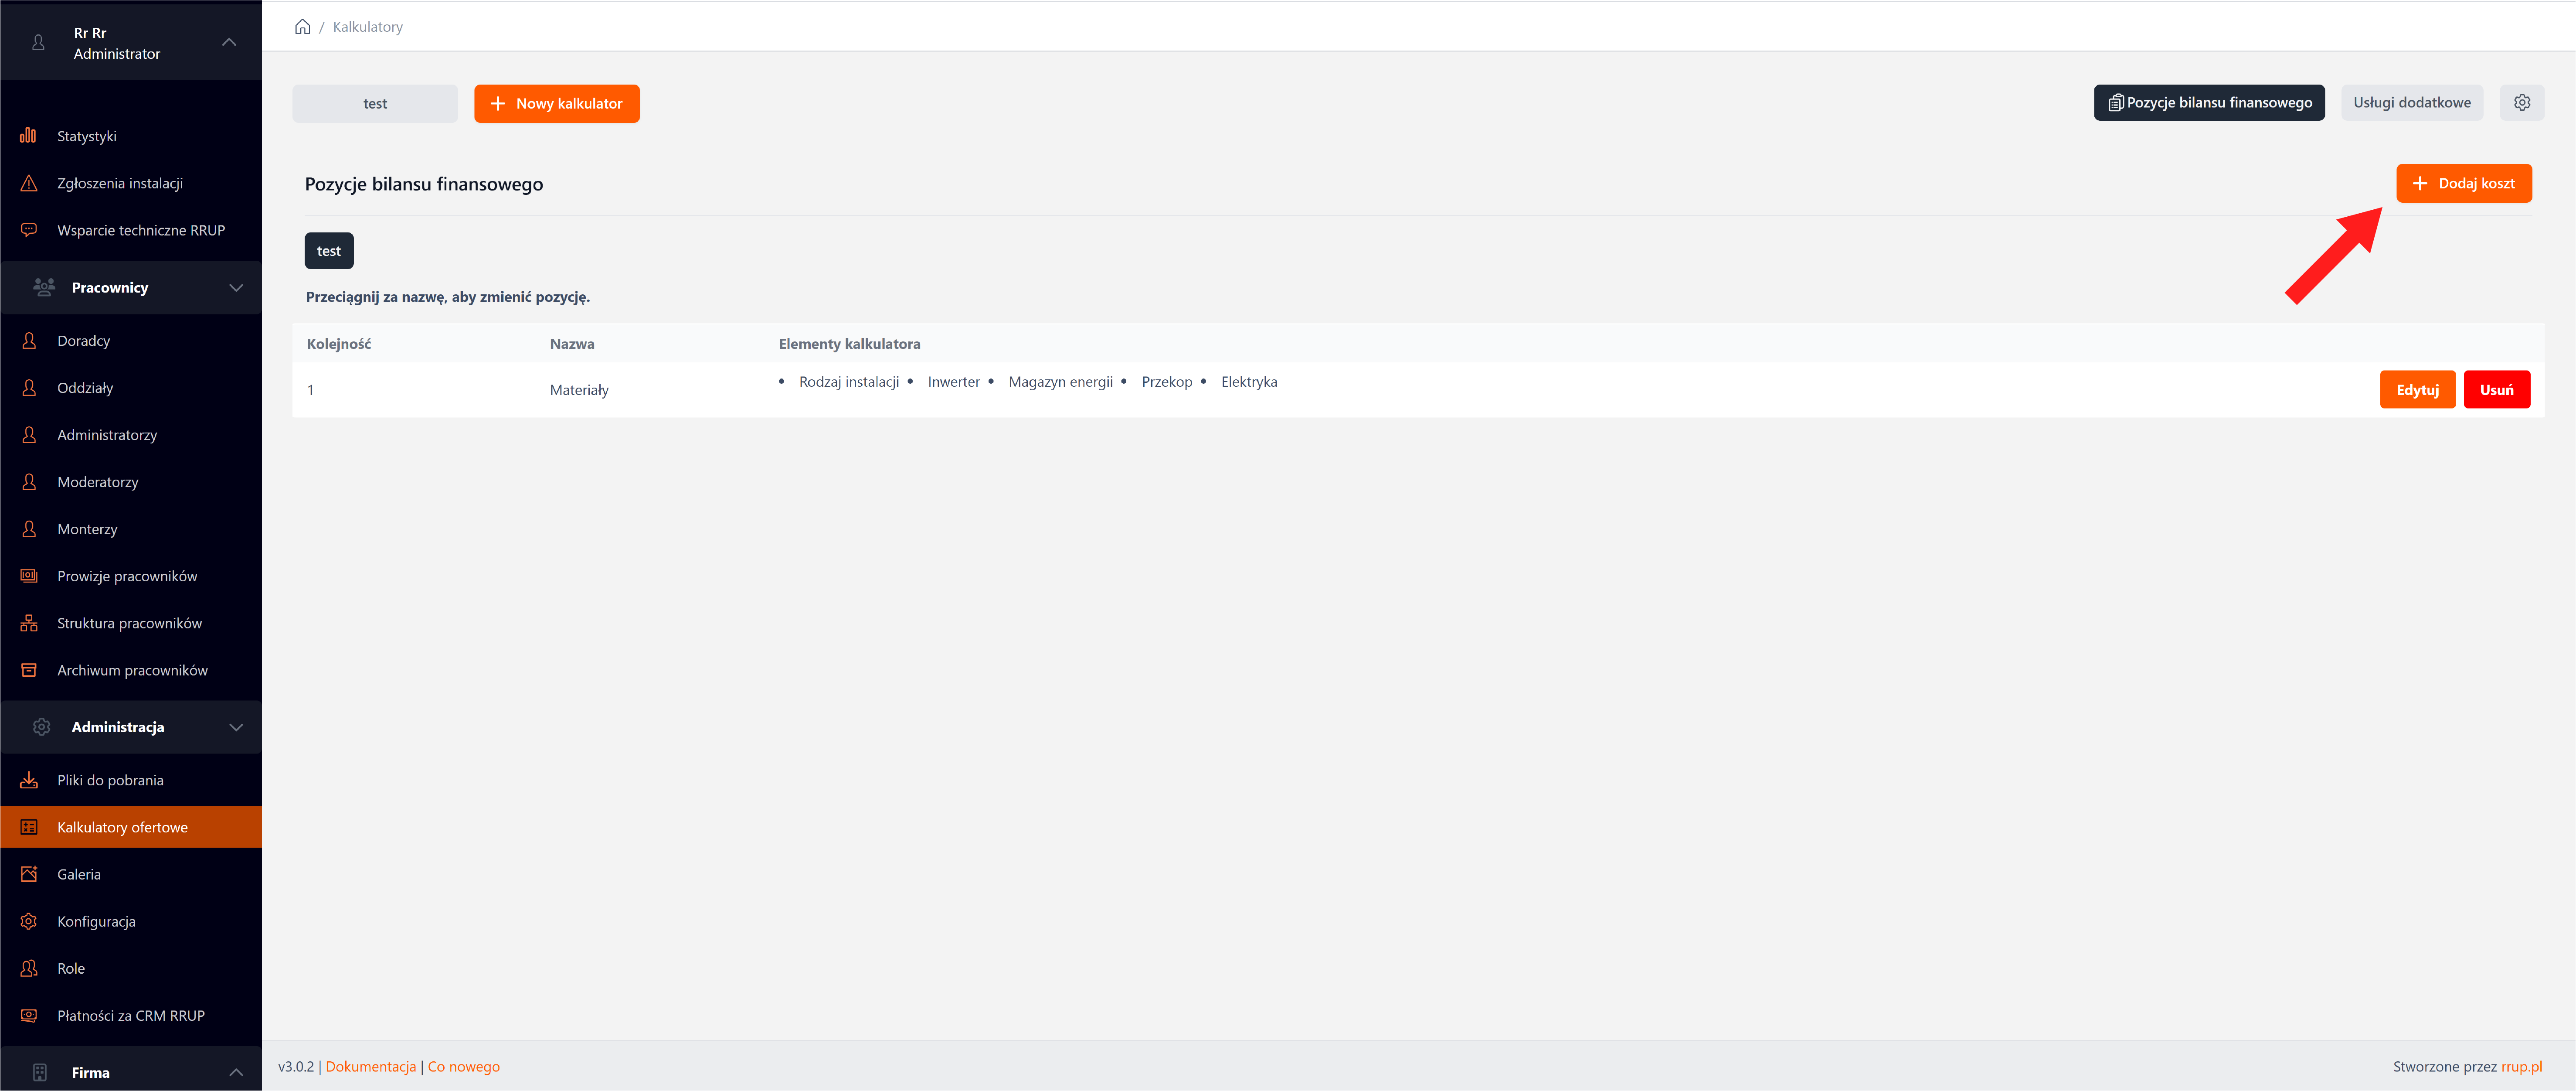Viewport: 2576px width, 1091px height.
Task: Toggle the Rr Rr Administrator user menu
Action: [x=229, y=42]
